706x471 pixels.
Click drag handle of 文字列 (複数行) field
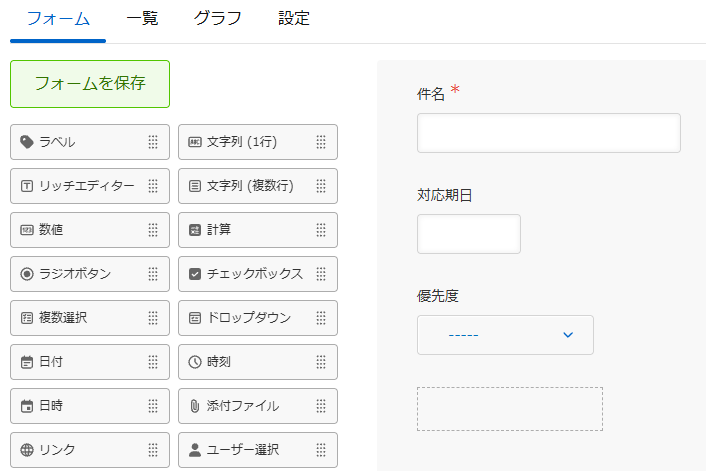[321, 186]
